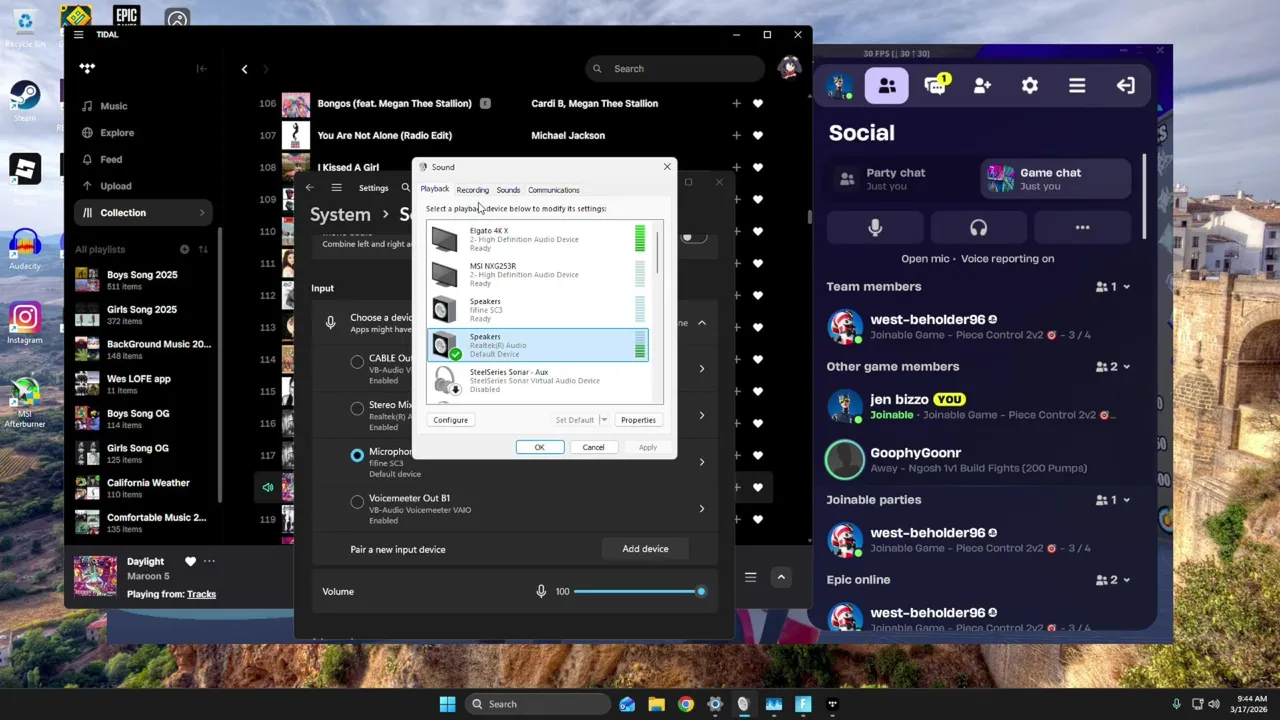Expand the Collection chevron in TIDAL

(x=202, y=213)
